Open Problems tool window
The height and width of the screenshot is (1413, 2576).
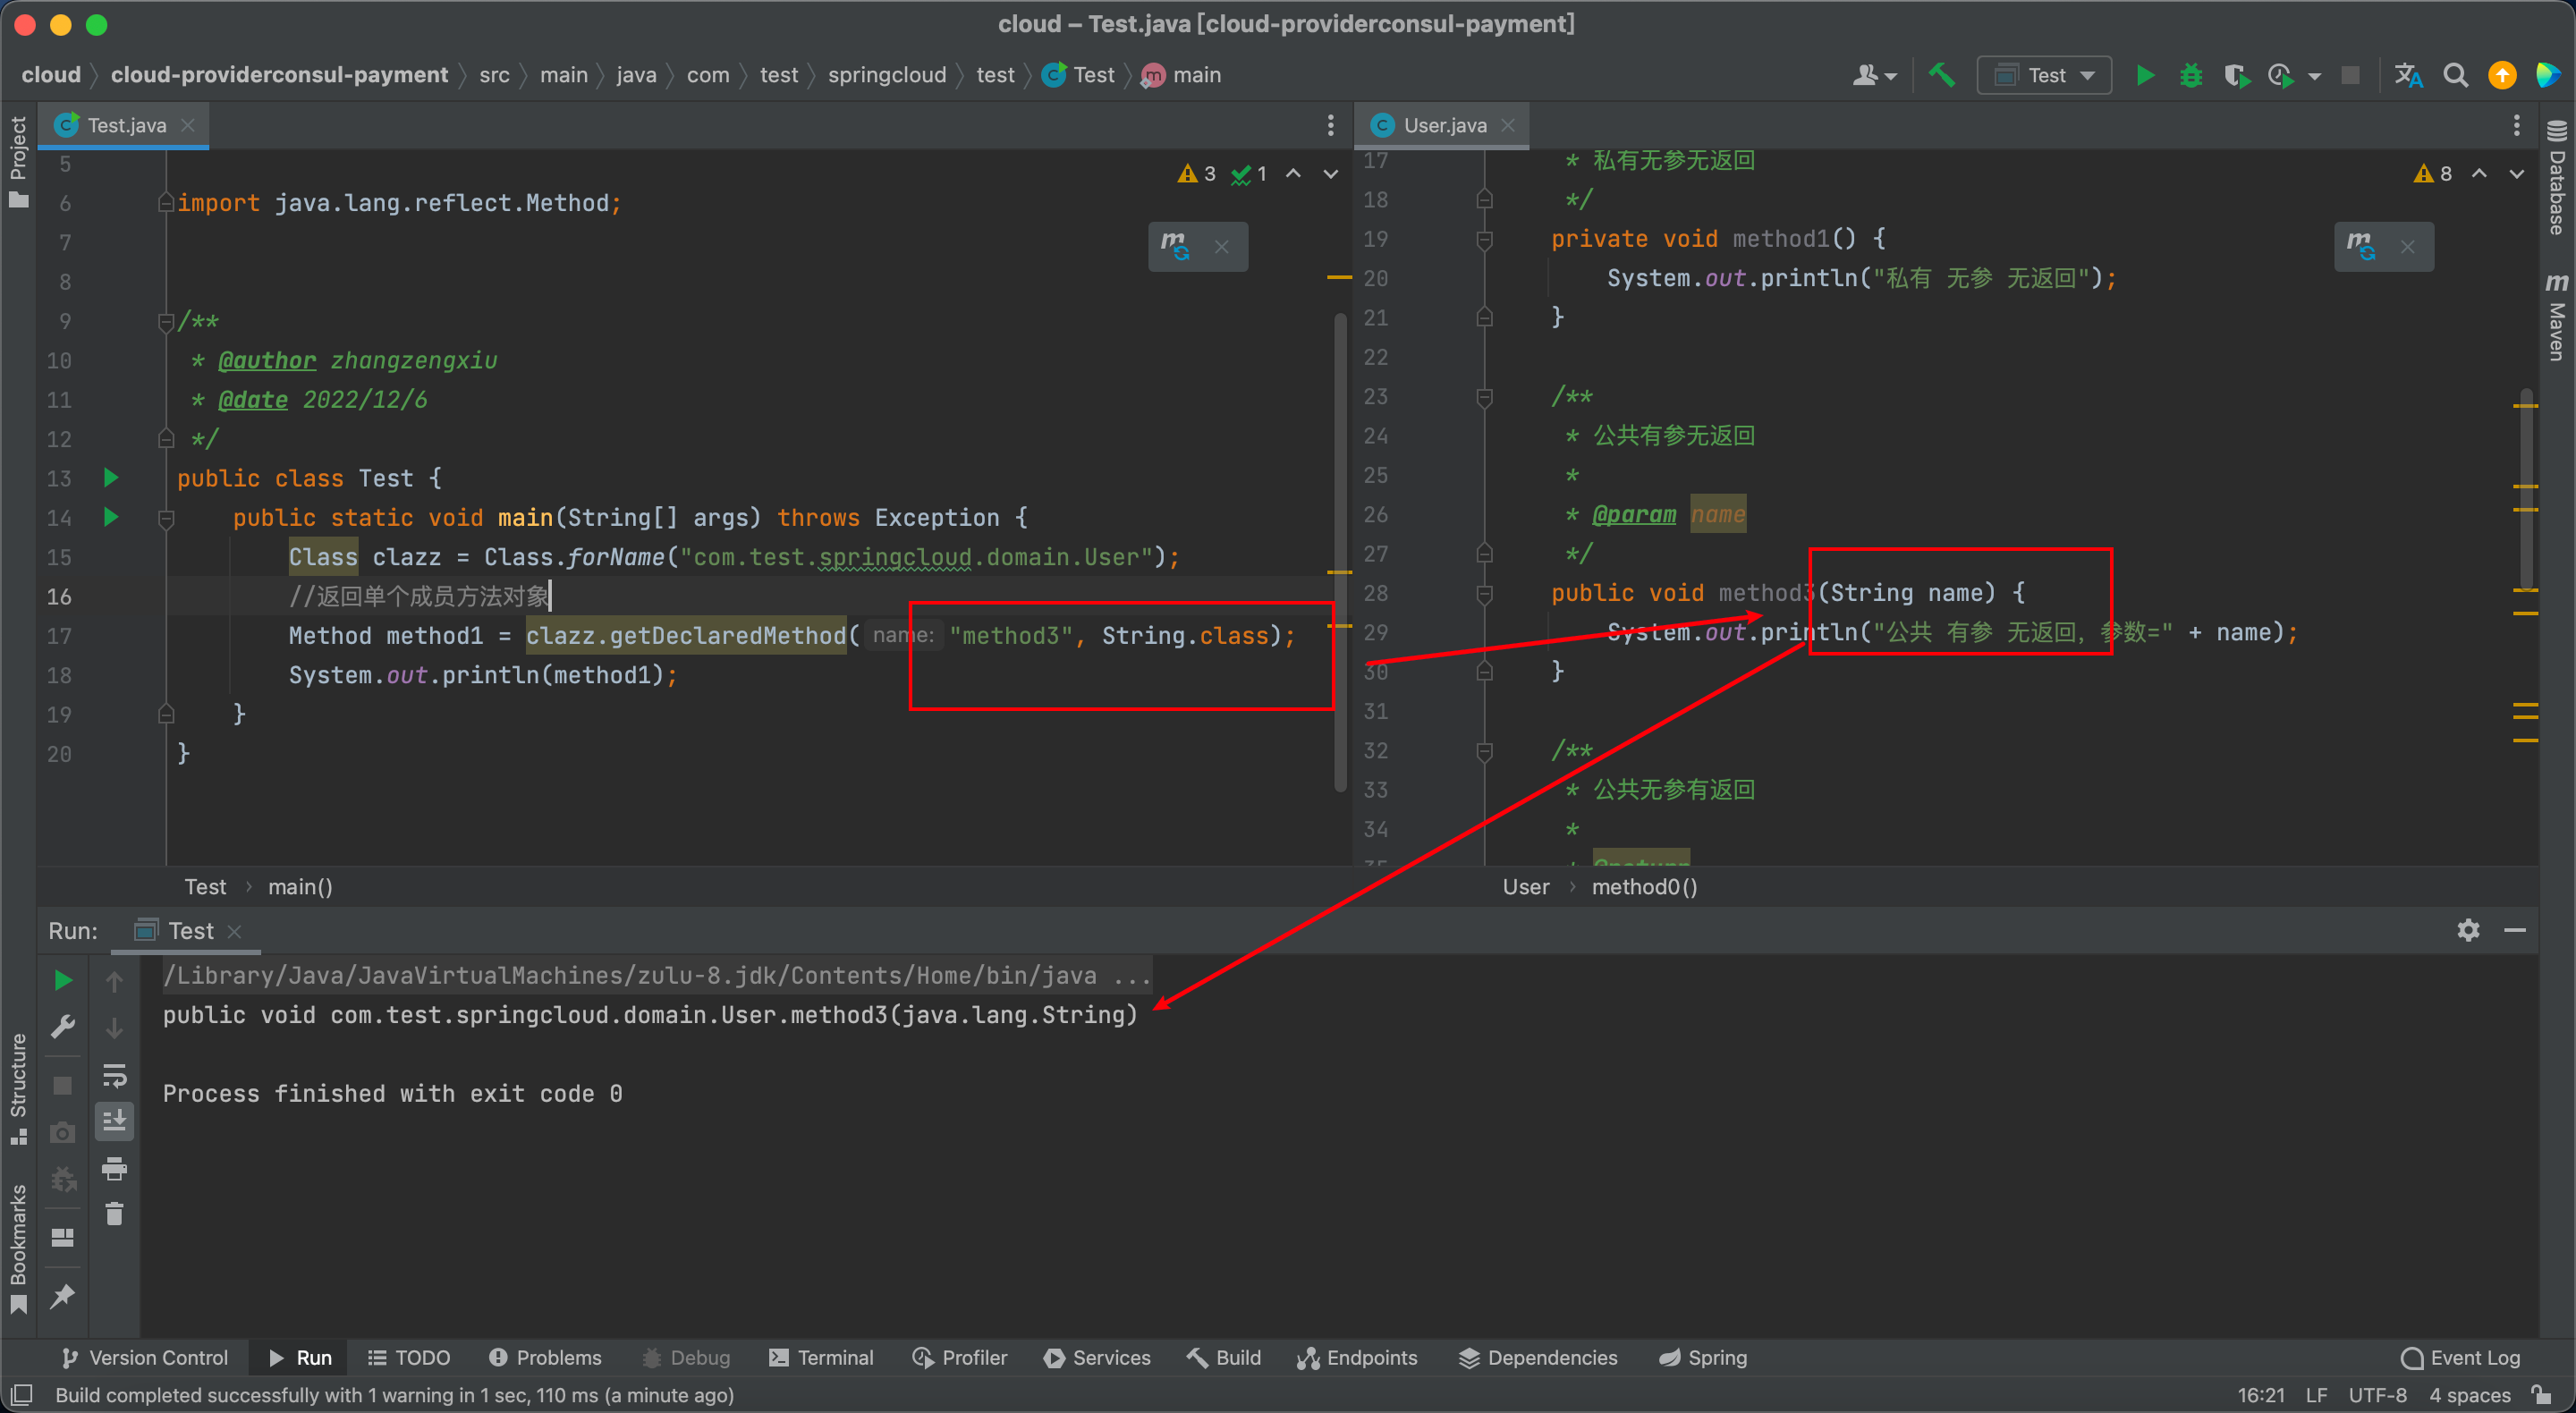(545, 1357)
